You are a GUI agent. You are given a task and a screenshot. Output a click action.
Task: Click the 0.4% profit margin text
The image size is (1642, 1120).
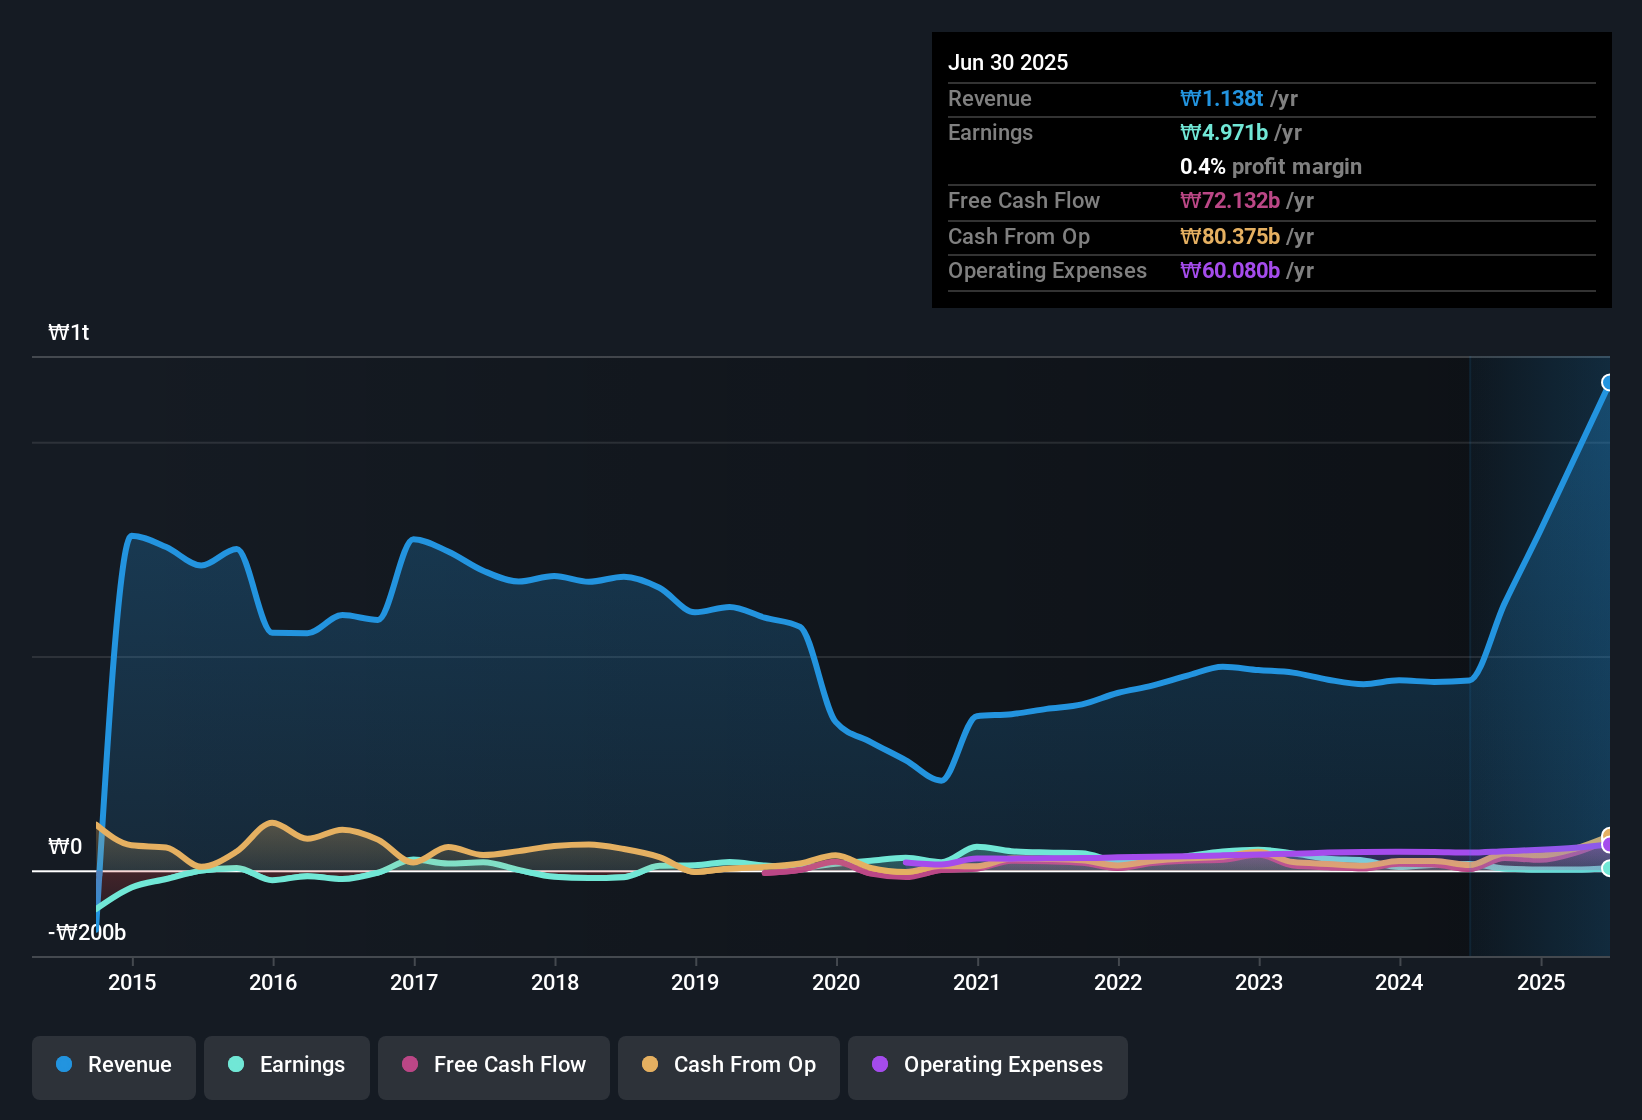(x=1271, y=167)
